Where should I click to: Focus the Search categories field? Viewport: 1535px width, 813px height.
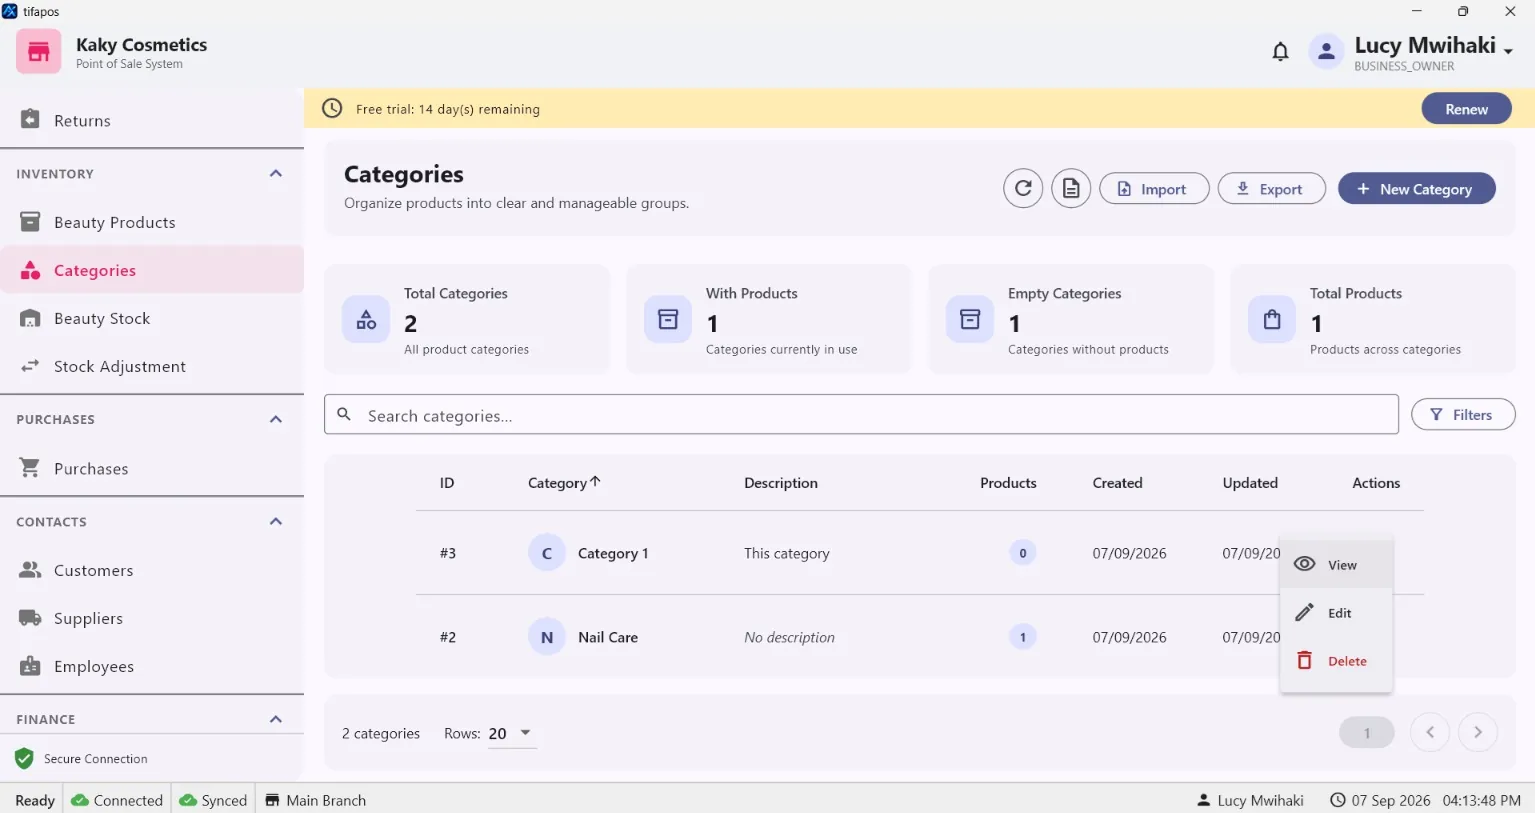click(x=861, y=414)
